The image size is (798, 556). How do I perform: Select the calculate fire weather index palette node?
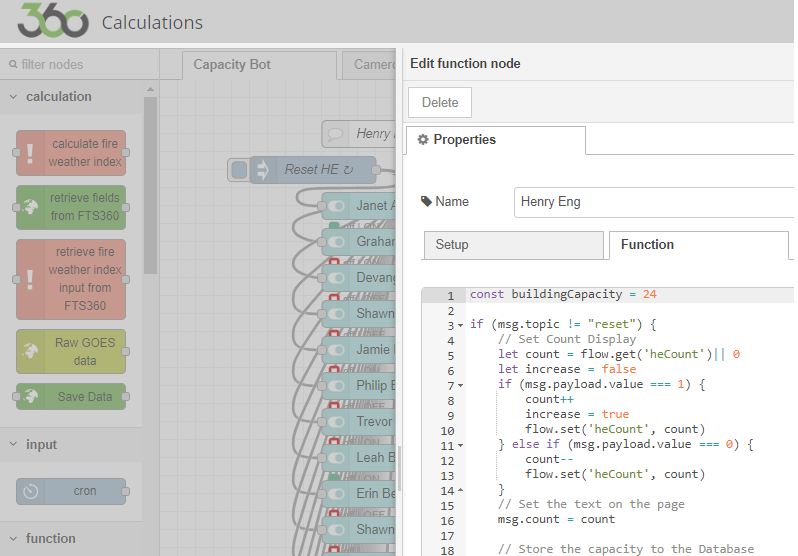tap(71, 153)
